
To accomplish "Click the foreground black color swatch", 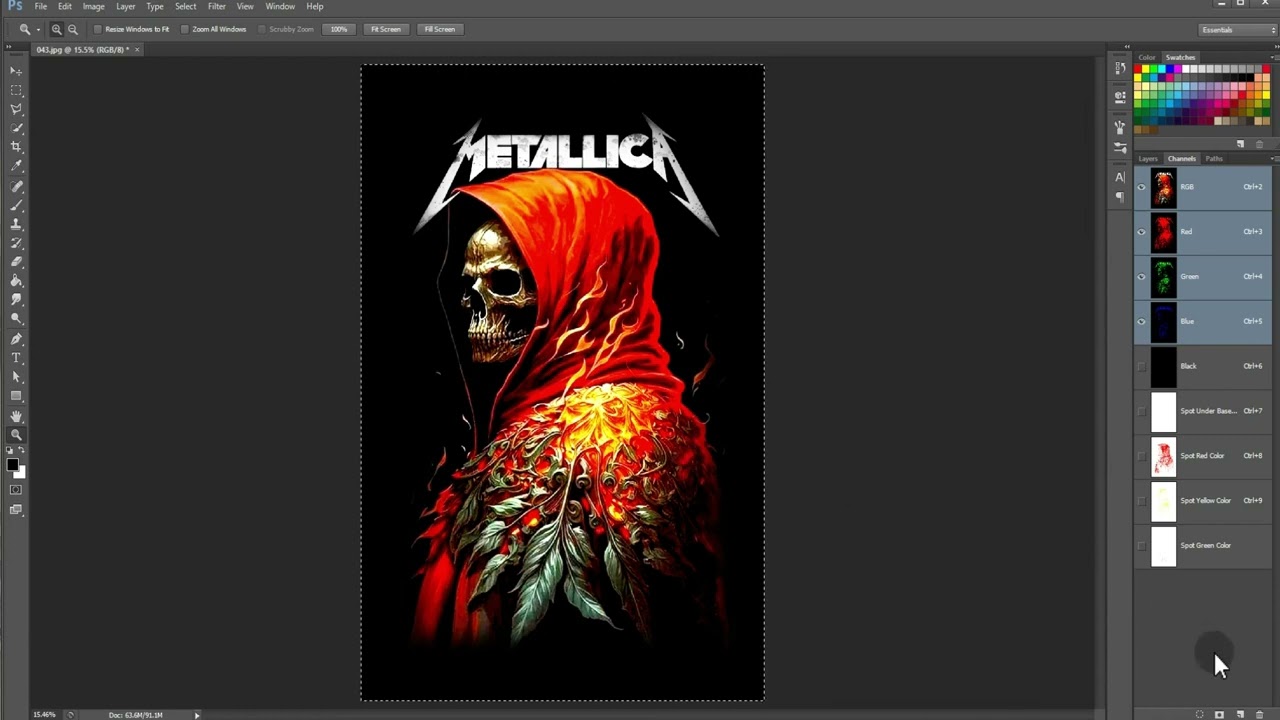I will coord(12,465).
